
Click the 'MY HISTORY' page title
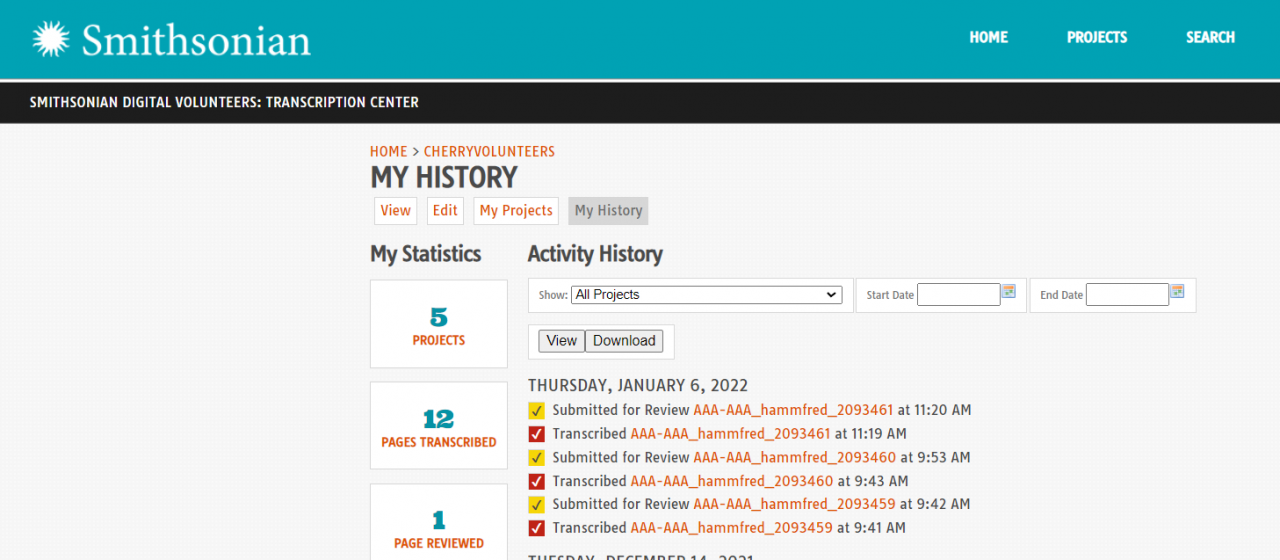(444, 178)
